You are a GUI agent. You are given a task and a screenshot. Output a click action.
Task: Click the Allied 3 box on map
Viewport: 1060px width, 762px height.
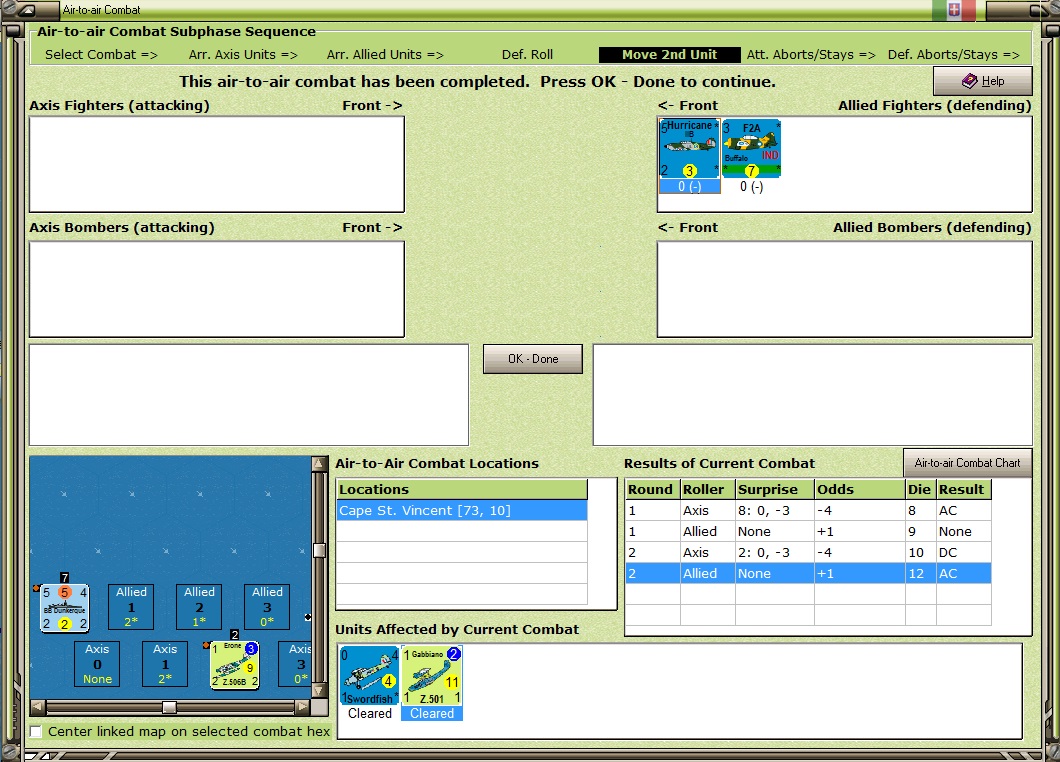(267, 606)
